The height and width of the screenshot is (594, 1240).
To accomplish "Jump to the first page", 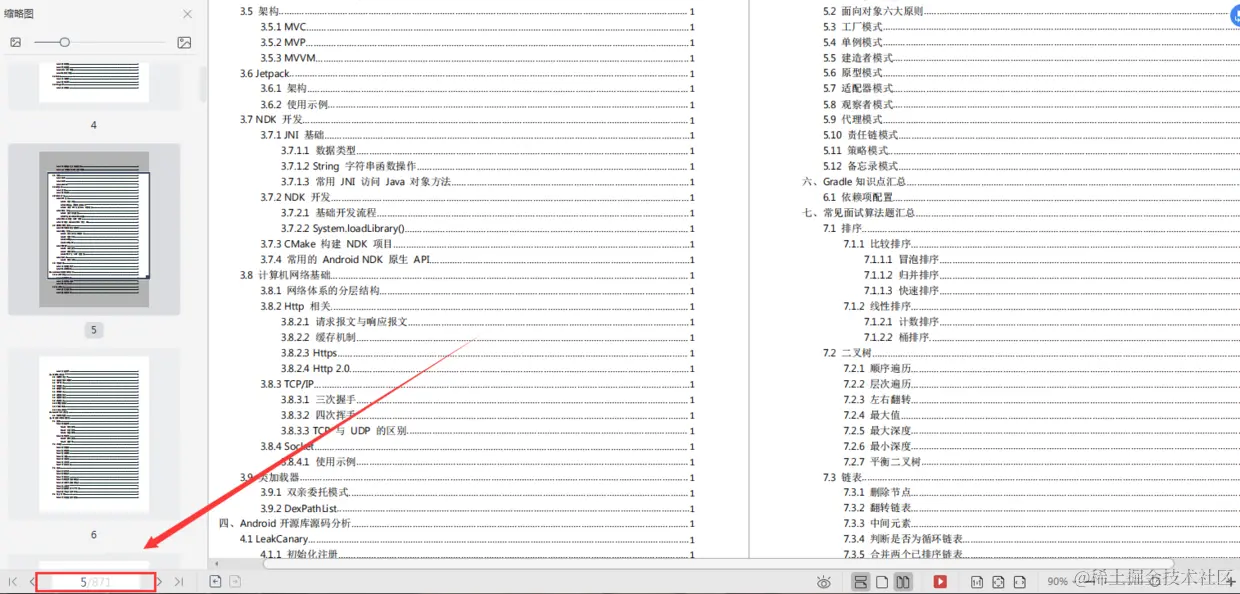I will [x=13, y=581].
